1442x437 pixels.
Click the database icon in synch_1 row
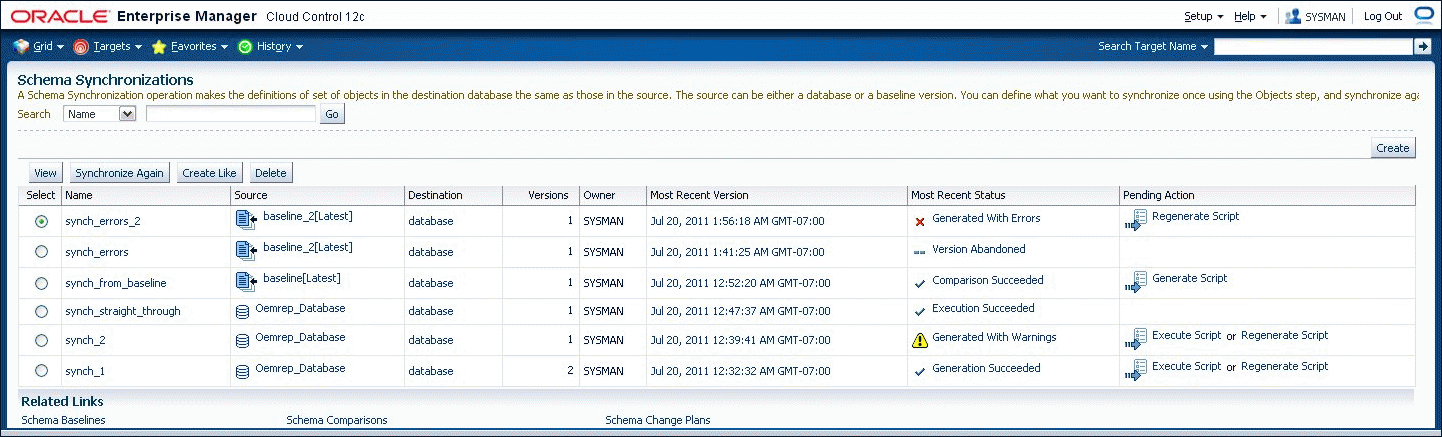(242, 372)
